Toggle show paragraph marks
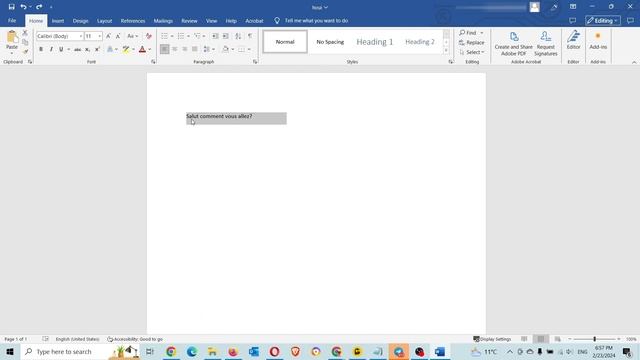Viewport: 640px width, 360px height. click(x=250, y=36)
